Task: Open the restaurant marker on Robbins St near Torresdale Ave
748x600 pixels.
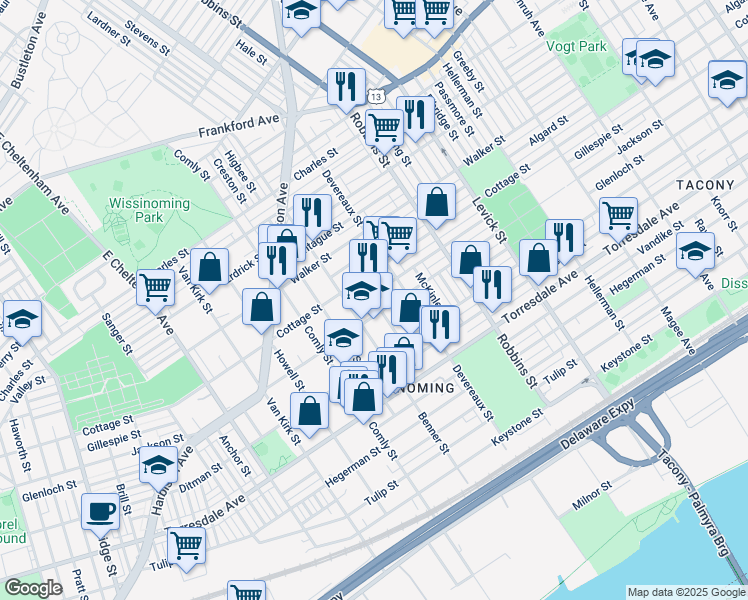Action: coord(492,286)
